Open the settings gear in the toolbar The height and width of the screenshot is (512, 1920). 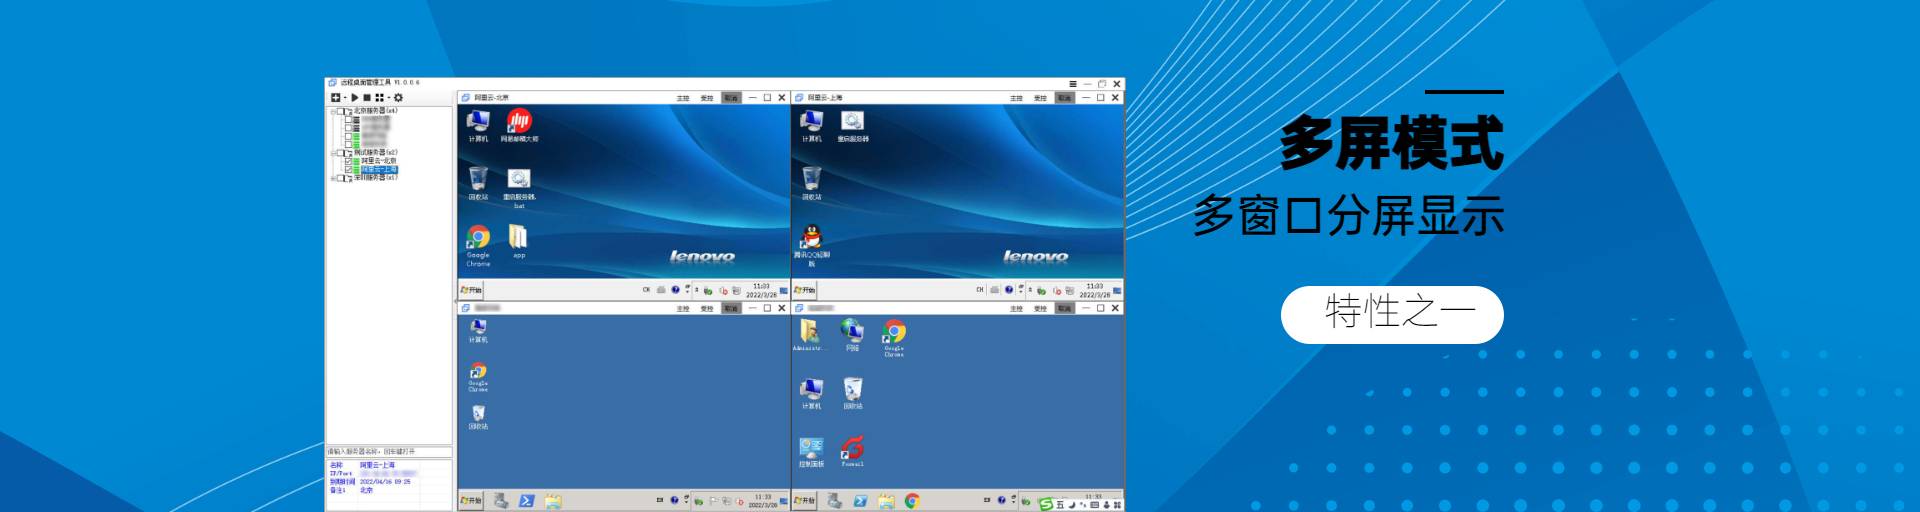tap(398, 98)
